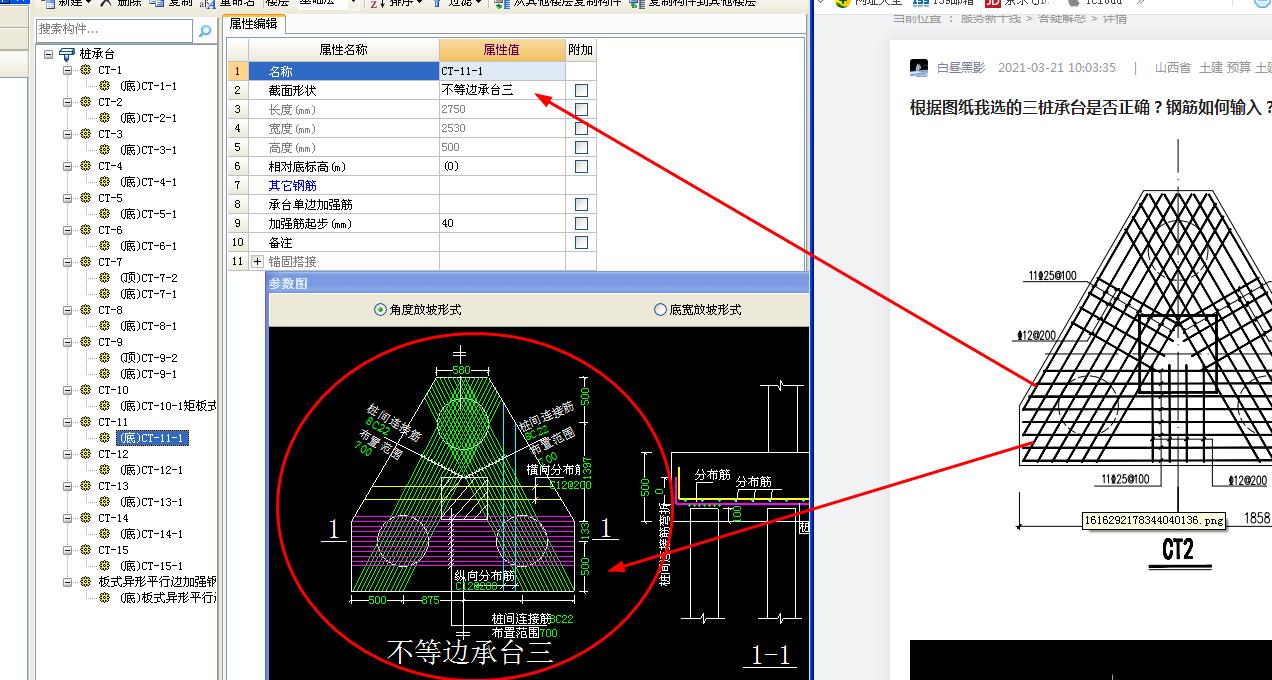The height and width of the screenshot is (680, 1272).
Task: Open the 属性编辑 tab
Action: [x=253, y=24]
